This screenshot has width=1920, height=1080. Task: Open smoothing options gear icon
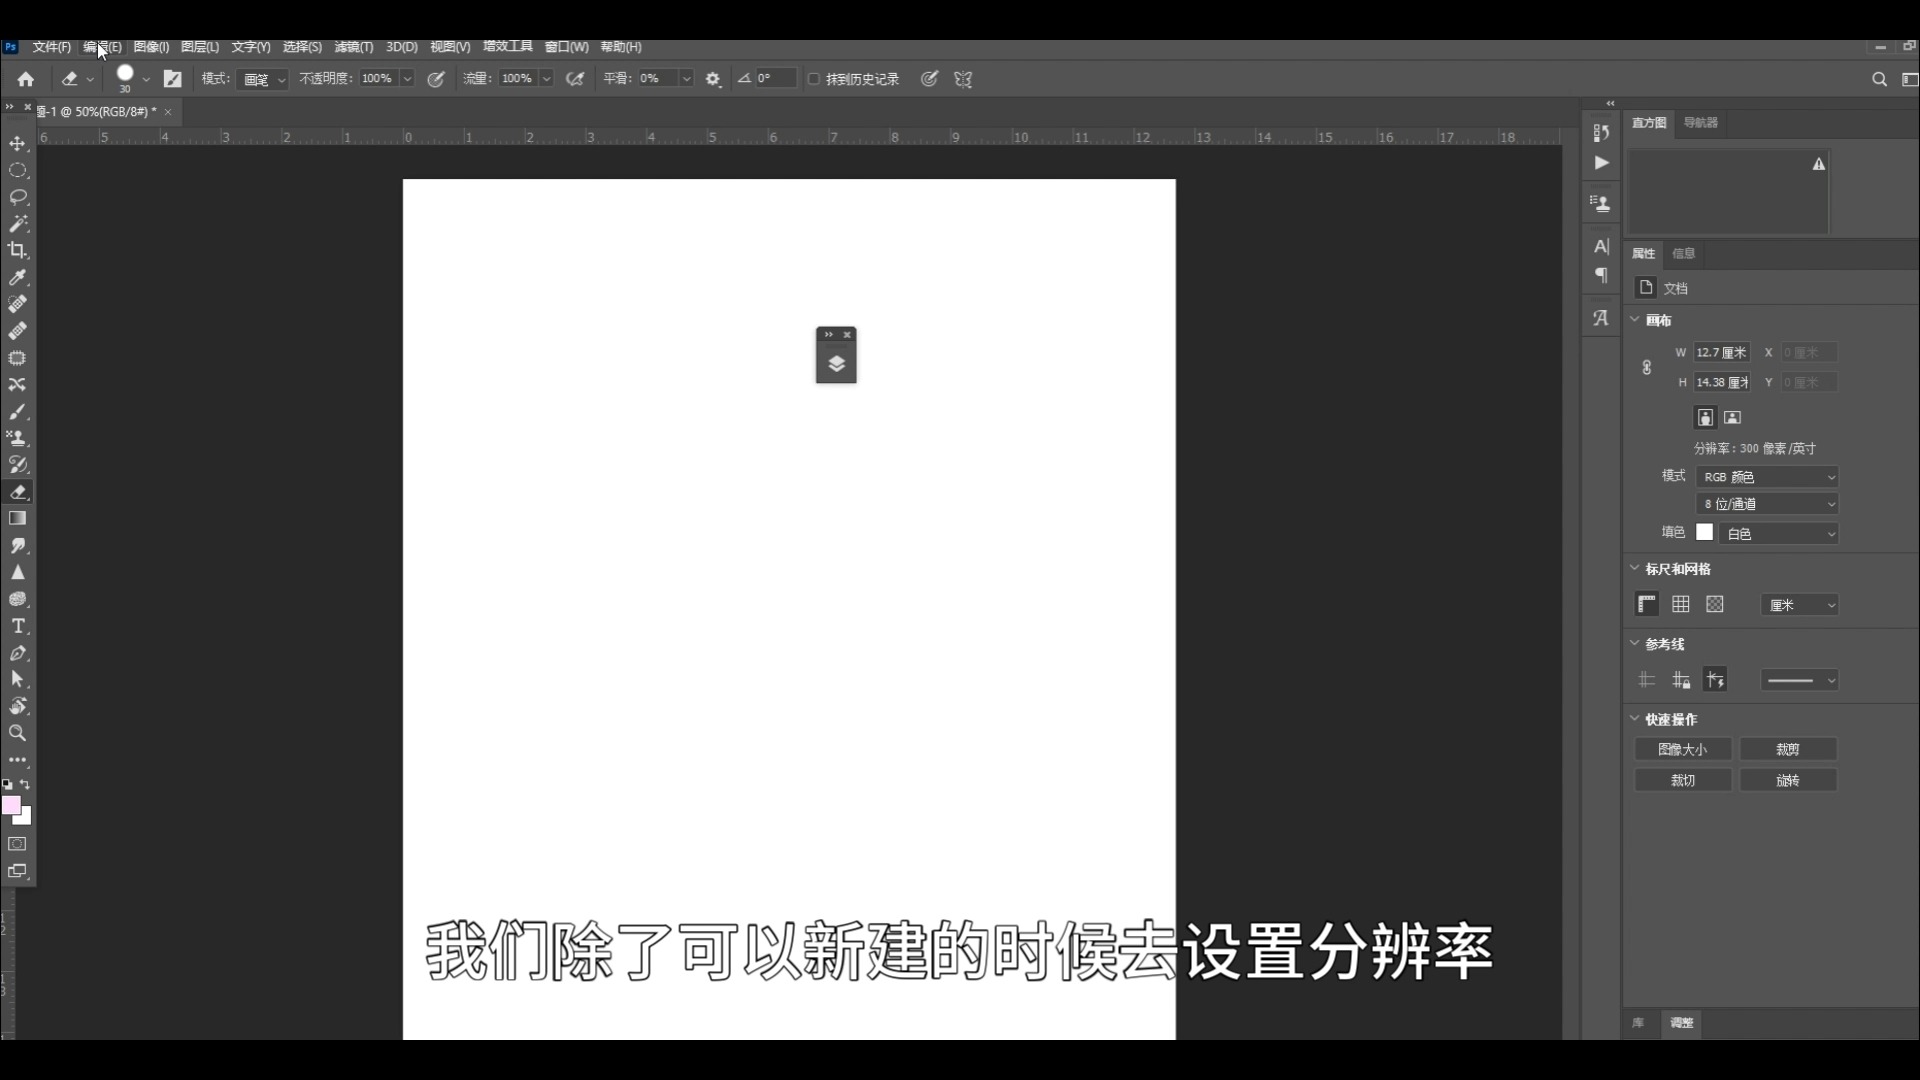713,79
